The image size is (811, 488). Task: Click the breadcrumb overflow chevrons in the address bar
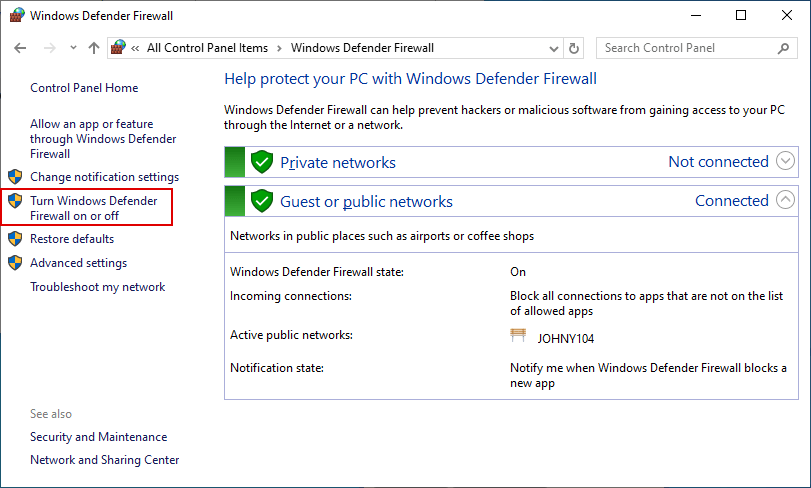coord(136,48)
